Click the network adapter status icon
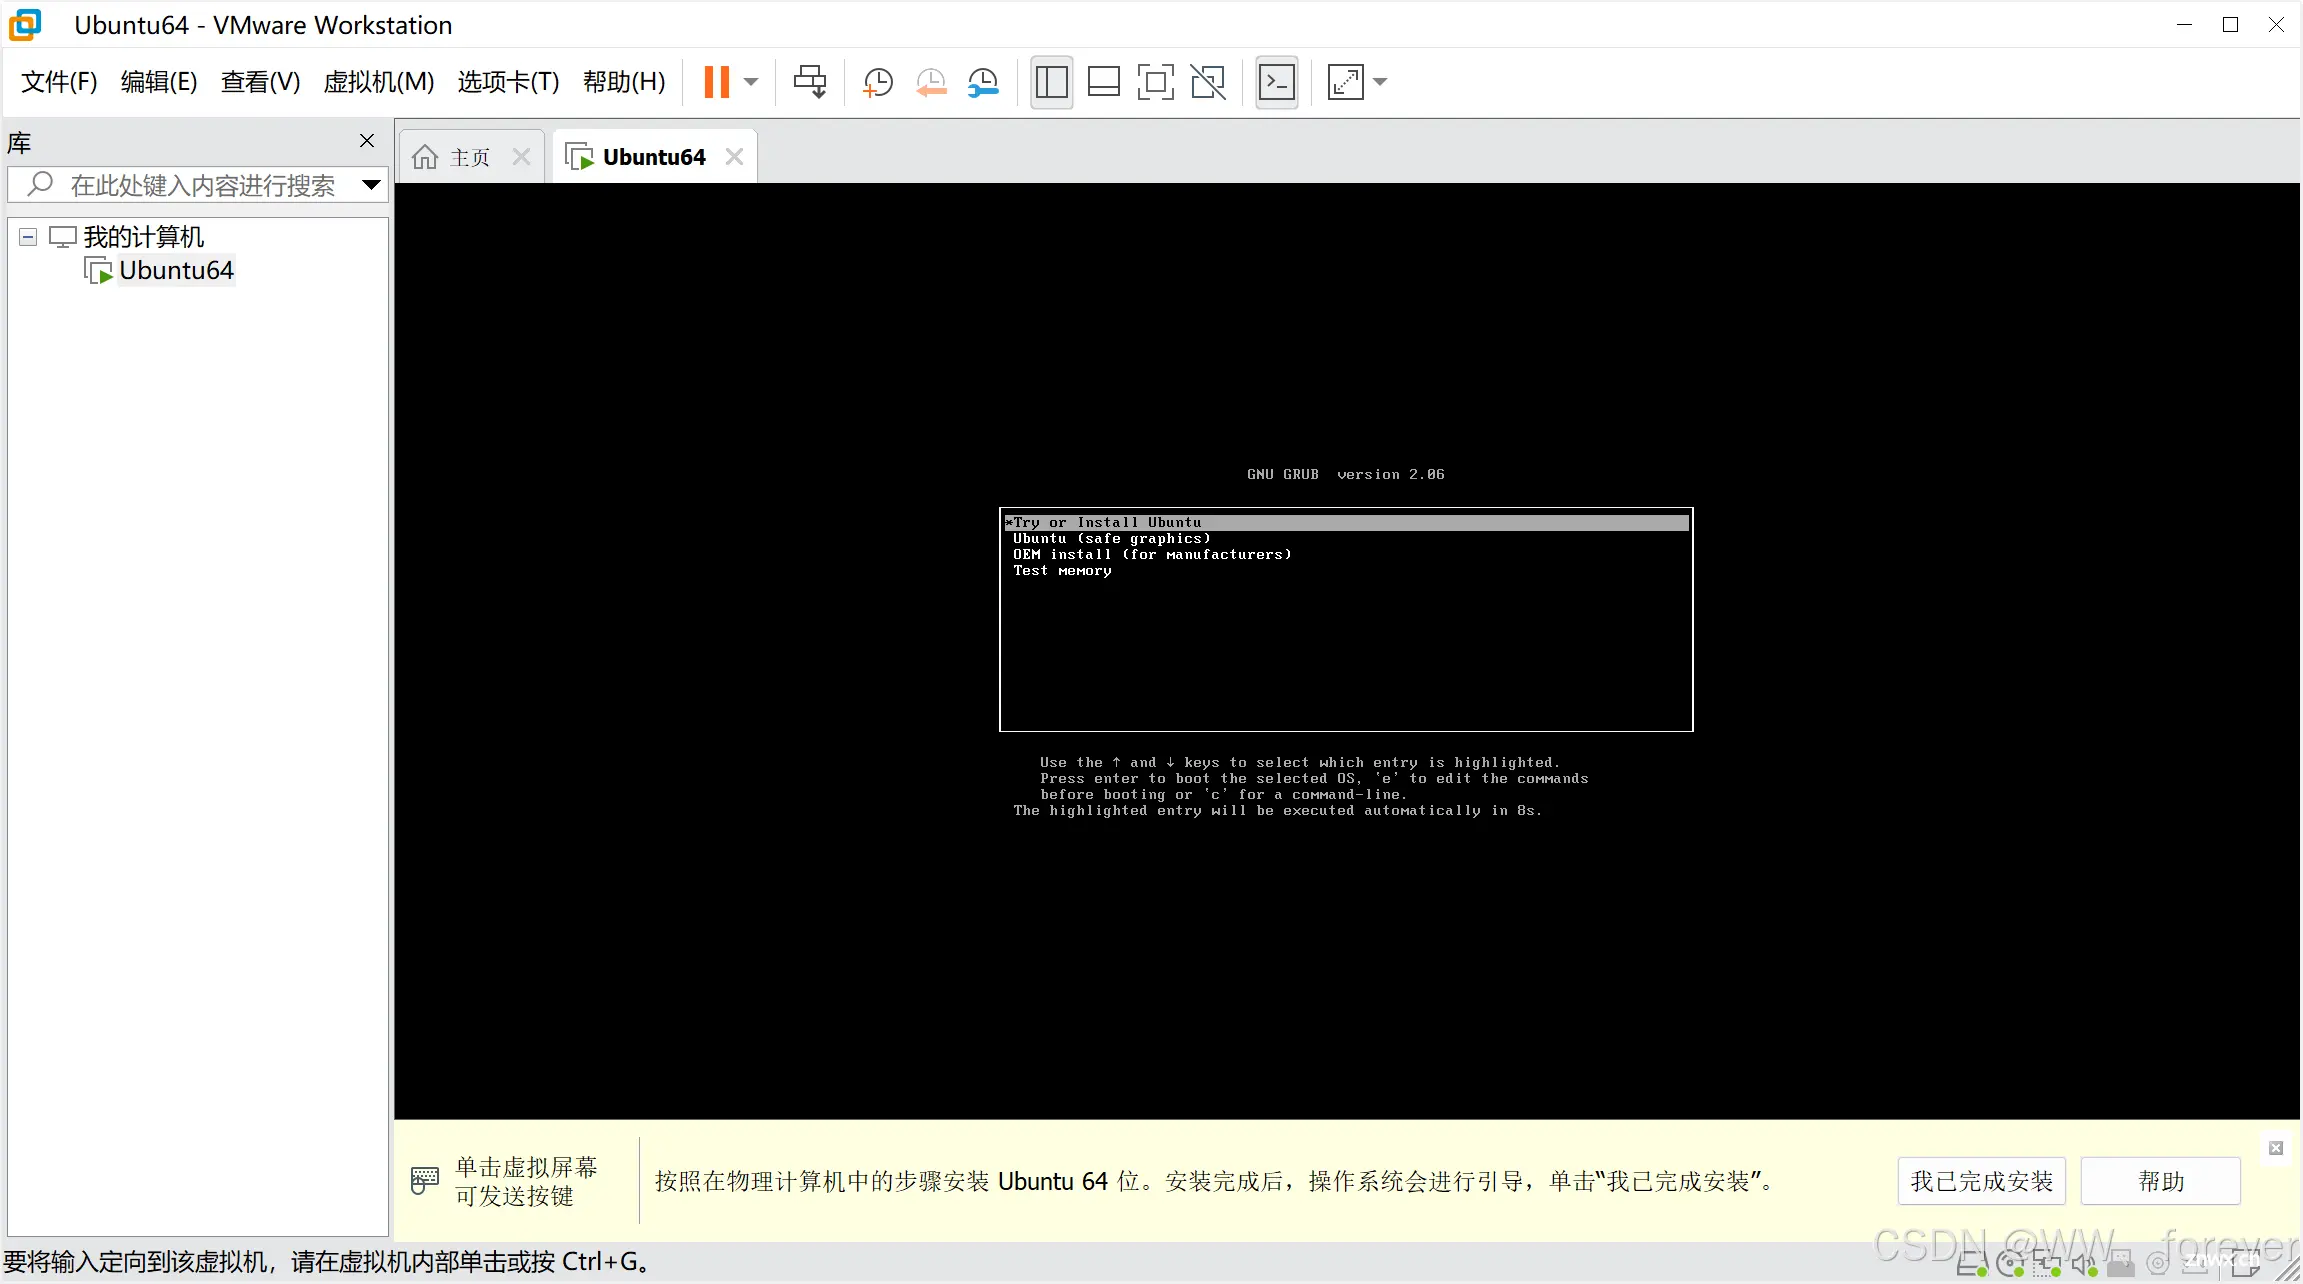This screenshot has height=1284, width=2303. click(x=2047, y=1265)
